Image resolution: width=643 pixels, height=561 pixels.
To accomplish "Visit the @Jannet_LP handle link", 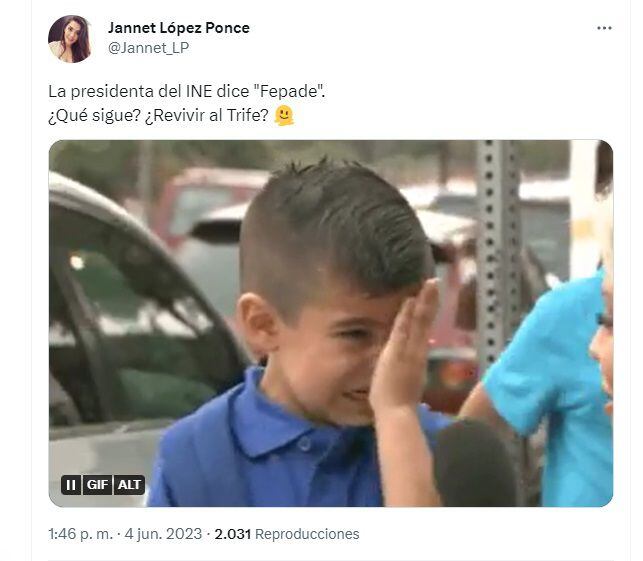I will tap(148, 48).
